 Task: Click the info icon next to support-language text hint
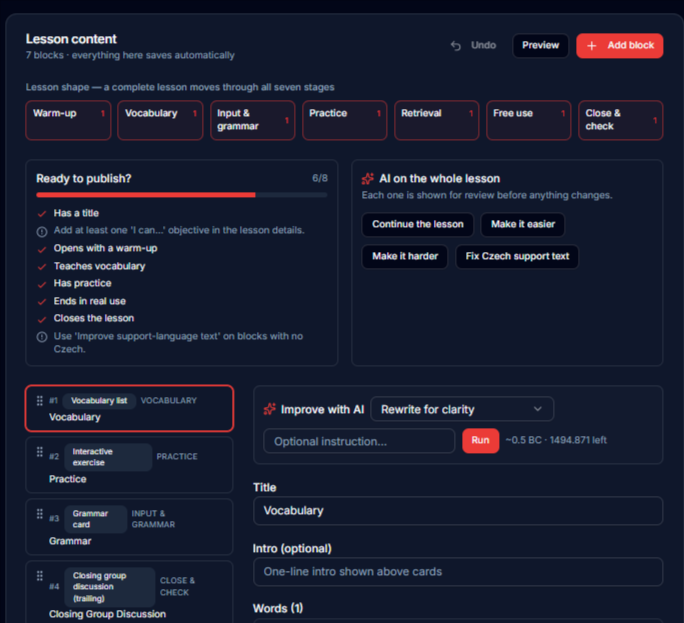coord(42,337)
